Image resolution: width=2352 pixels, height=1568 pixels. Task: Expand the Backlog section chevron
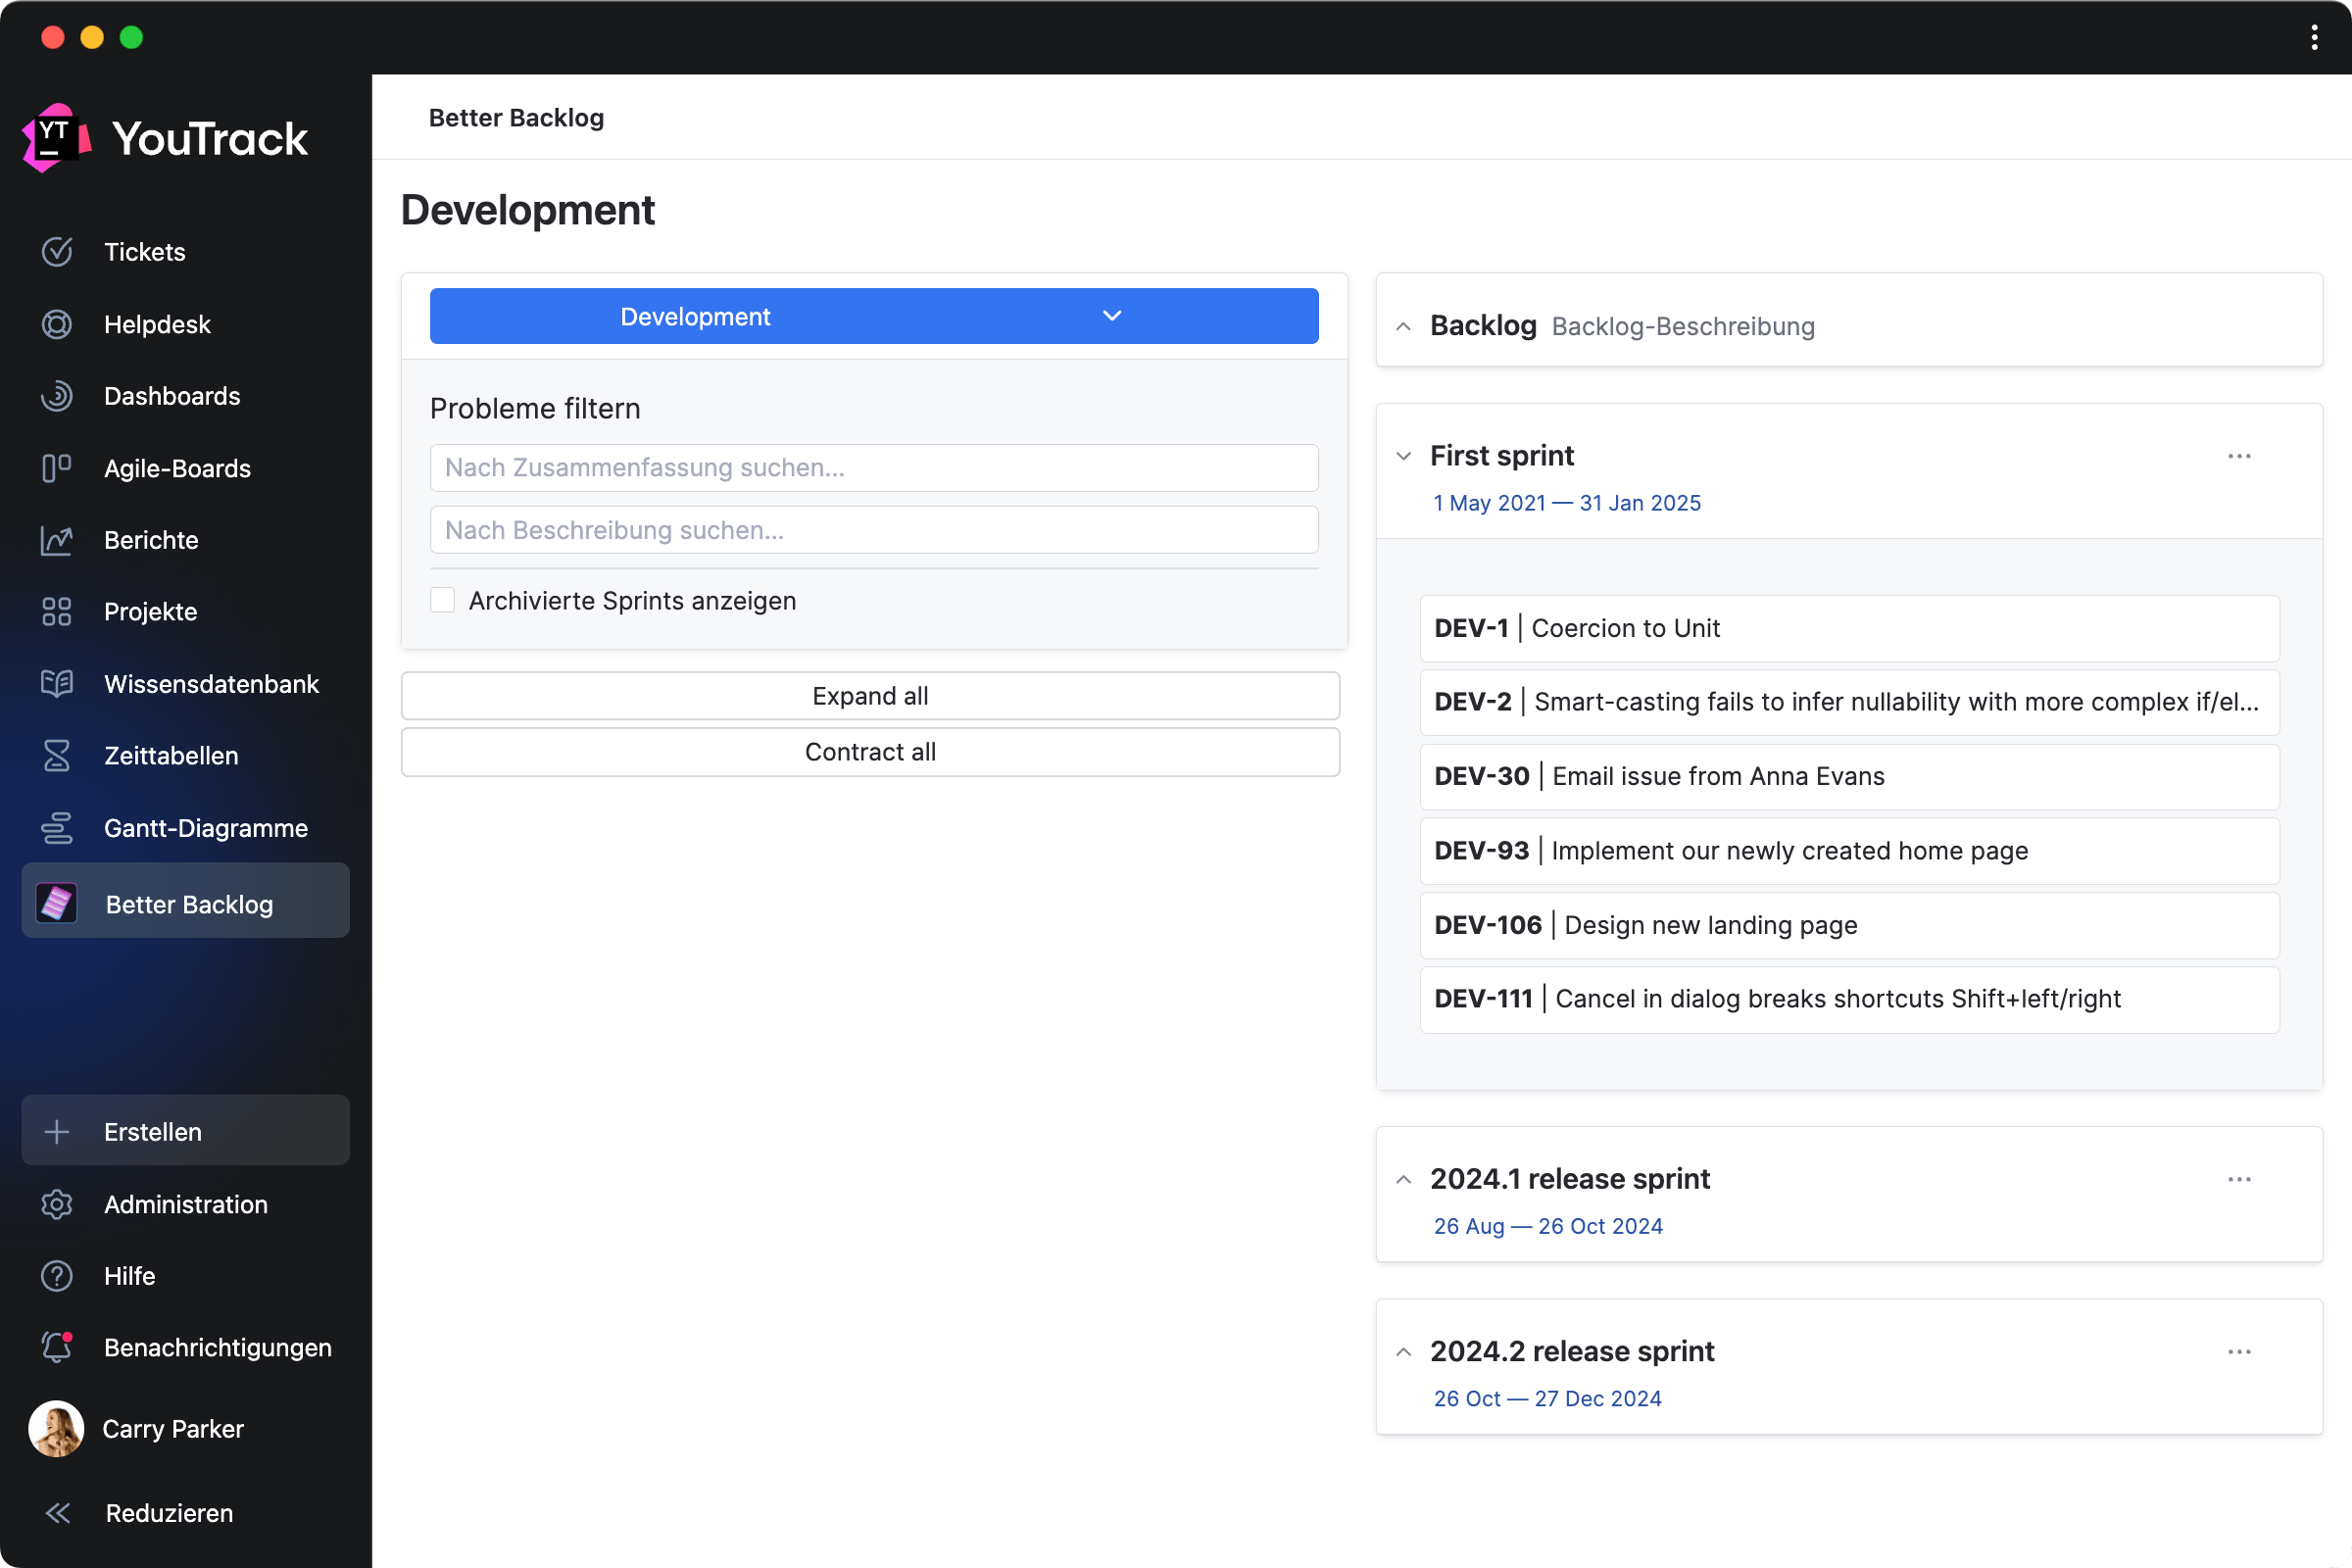pos(1404,326)
